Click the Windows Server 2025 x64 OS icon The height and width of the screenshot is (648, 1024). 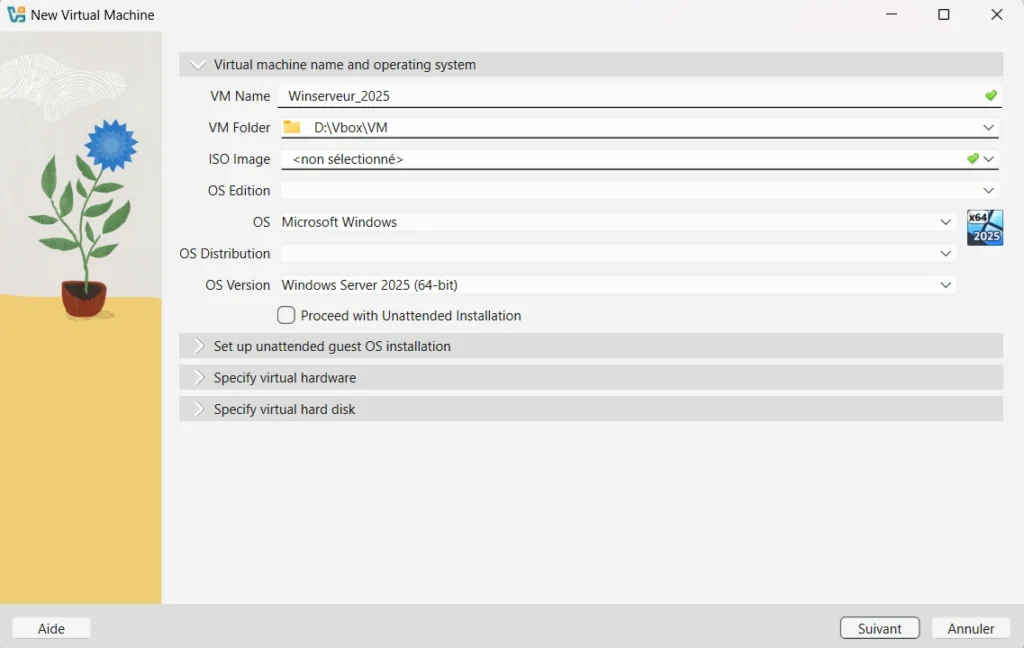985,227
